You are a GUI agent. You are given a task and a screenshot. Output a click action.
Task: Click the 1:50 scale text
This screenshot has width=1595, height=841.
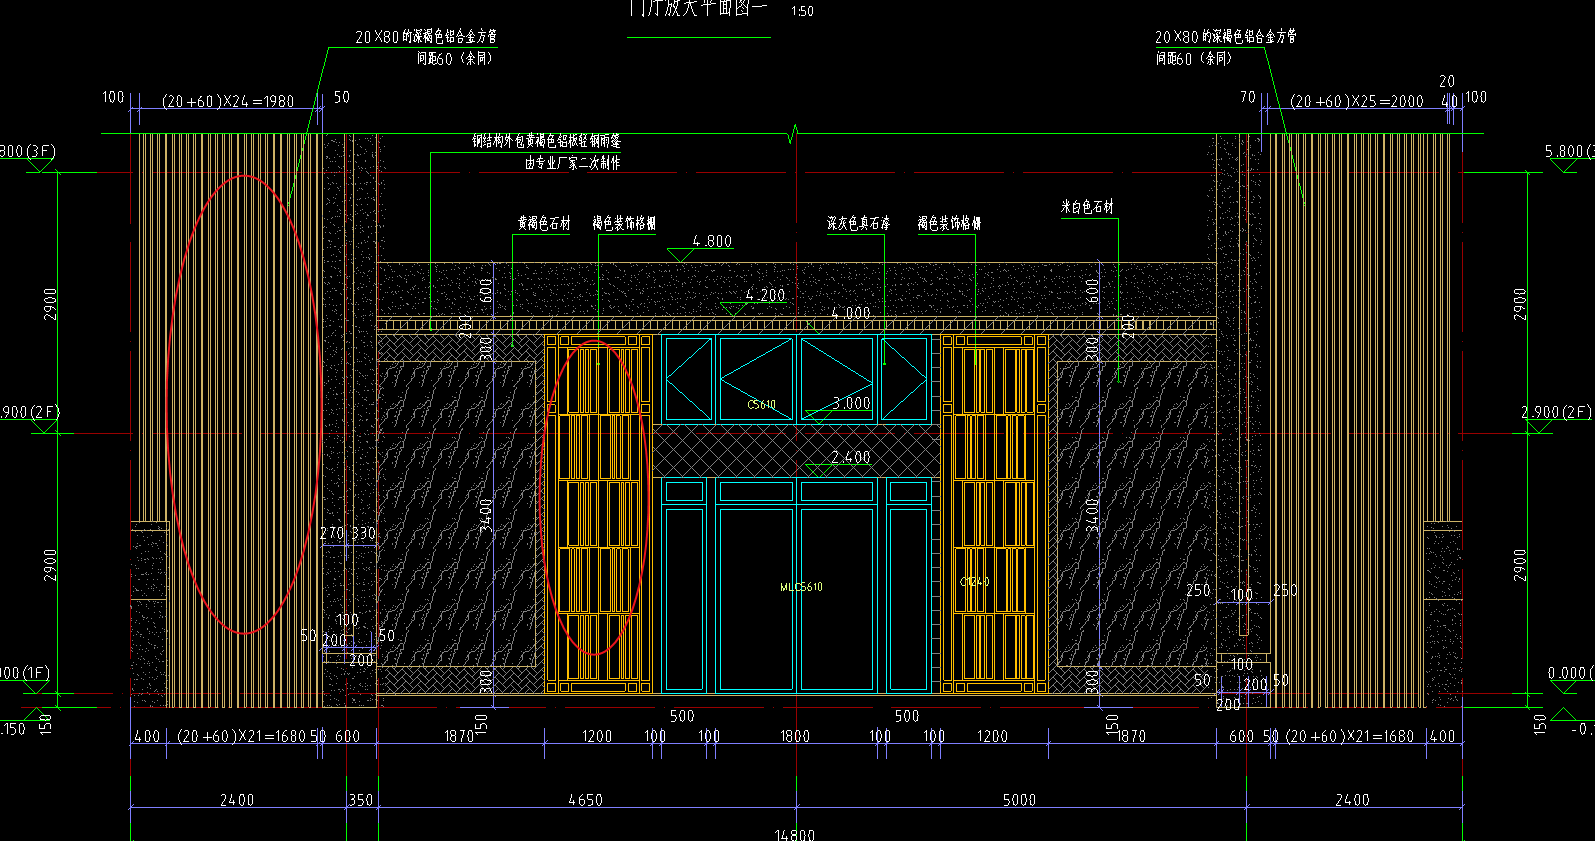click(x=802, y=12)
